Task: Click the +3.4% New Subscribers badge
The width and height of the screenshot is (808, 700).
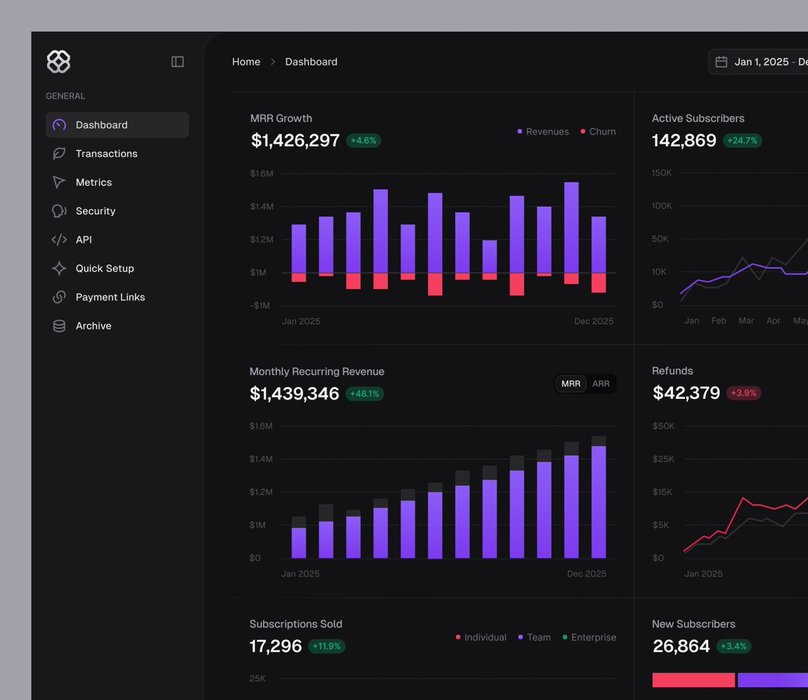Action: (x=734, y=646)
